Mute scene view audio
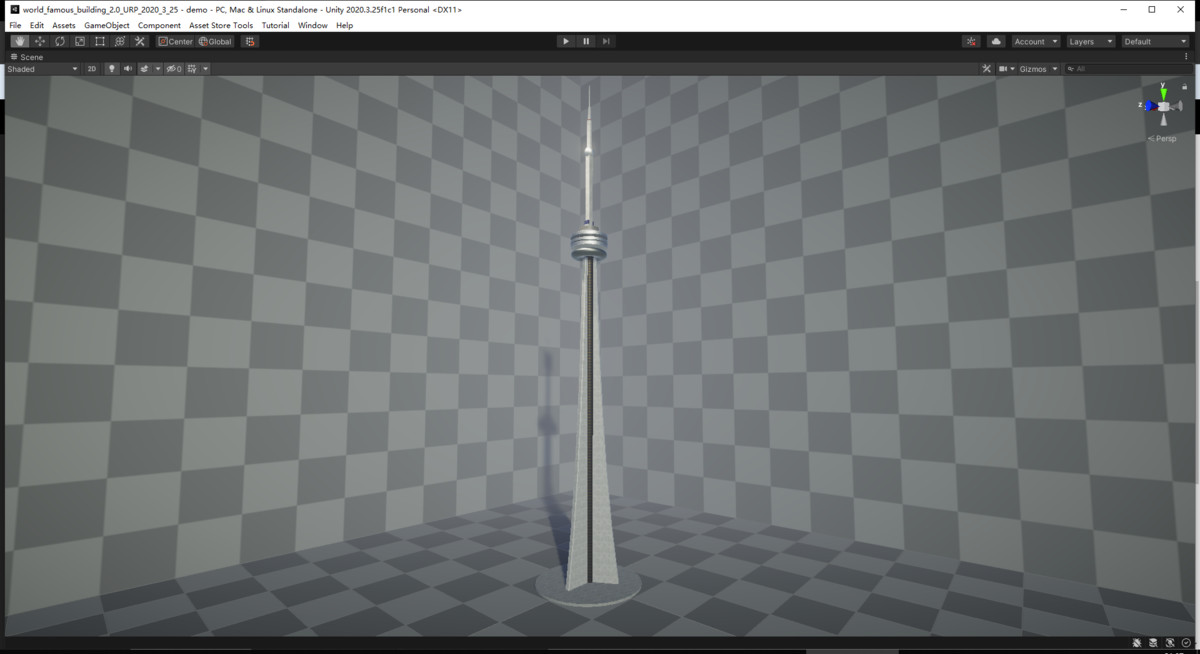The image size is (1200, 654). coord(127,68)
